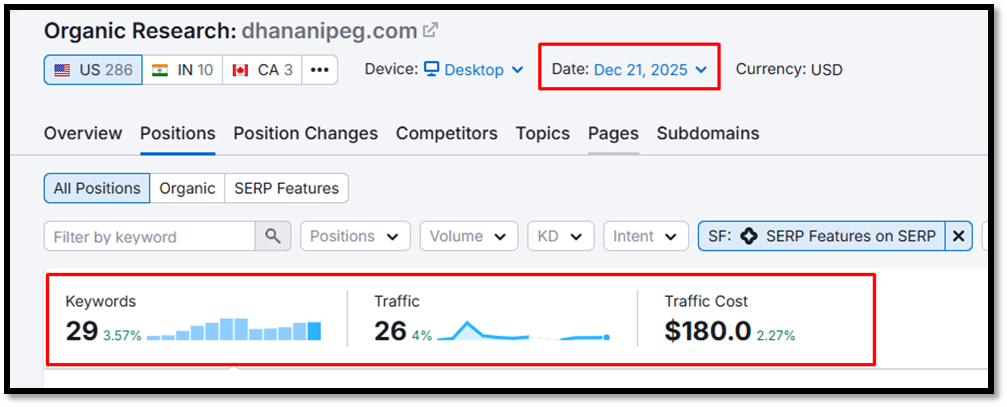Expand the KD filter dropdown

click(x=560, y=236)
